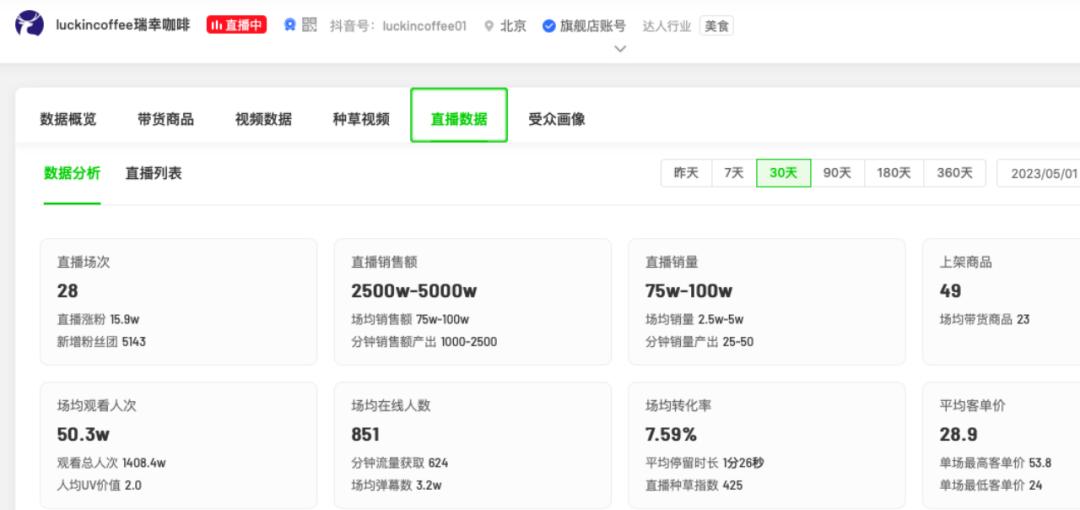Select the 直播数据 tab
1080x510 pixels.
click(x=459, y=115)
